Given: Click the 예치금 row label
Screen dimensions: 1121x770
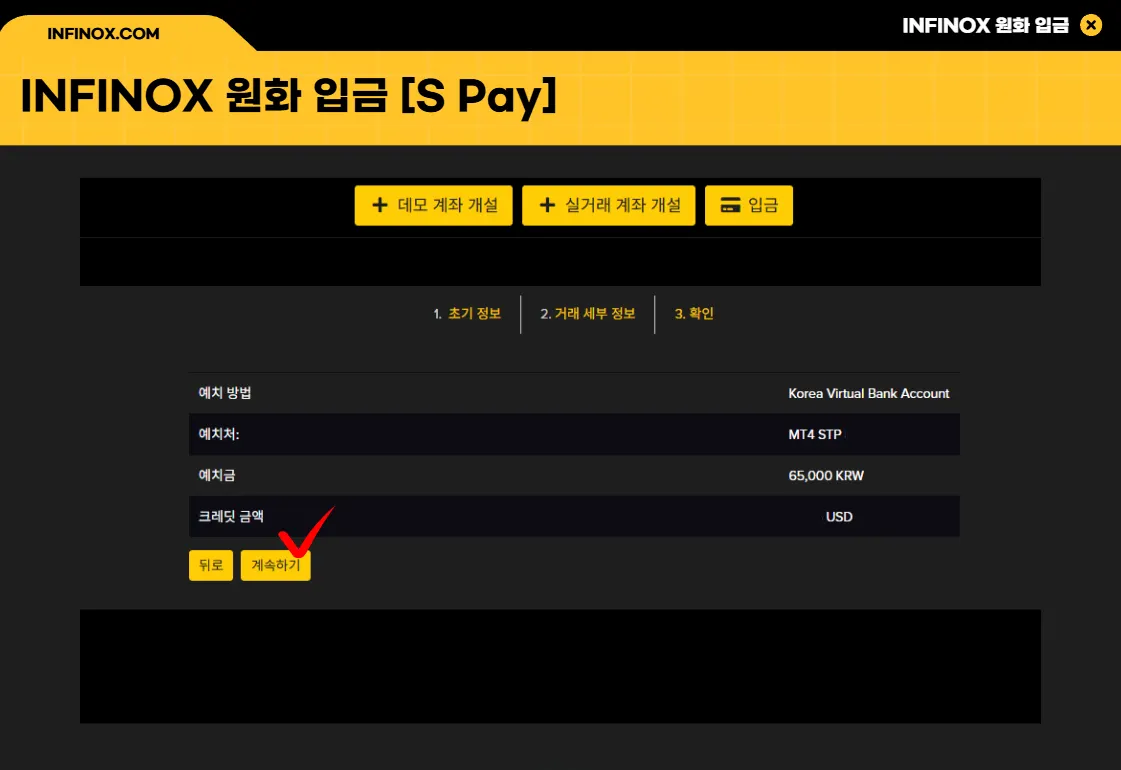Looking at the screenshot, I should coord(217,475).
